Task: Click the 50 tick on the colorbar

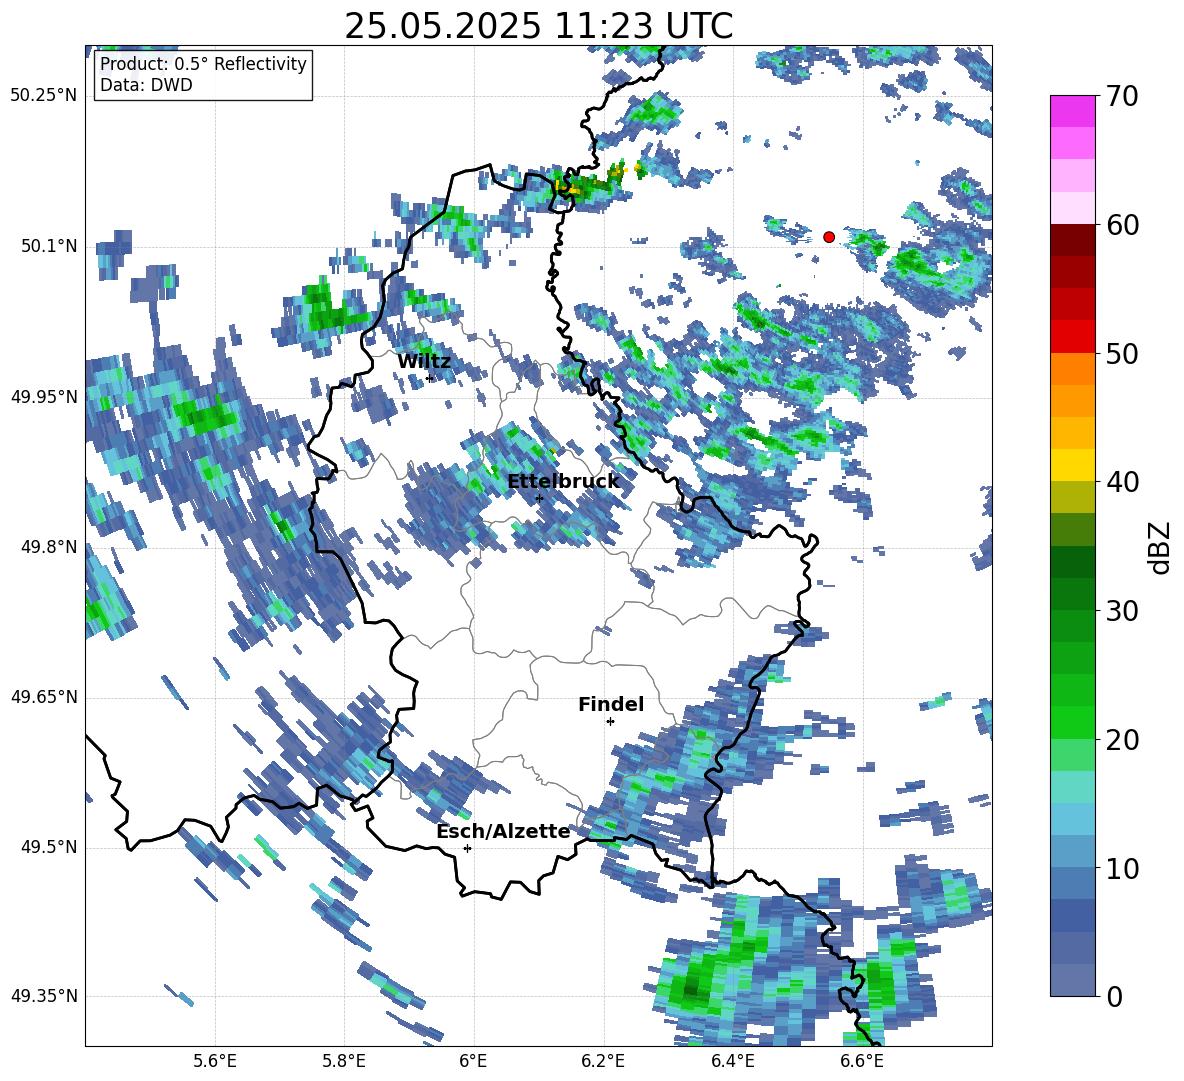Action: click(x=1122, y=354)
